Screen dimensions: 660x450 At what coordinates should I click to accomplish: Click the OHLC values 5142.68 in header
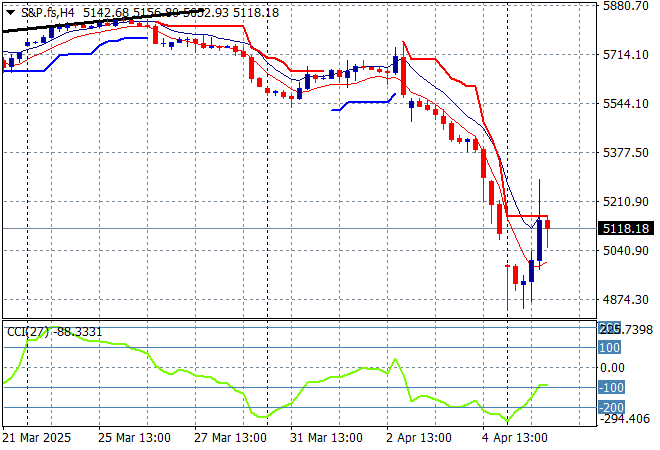point(106,13)
